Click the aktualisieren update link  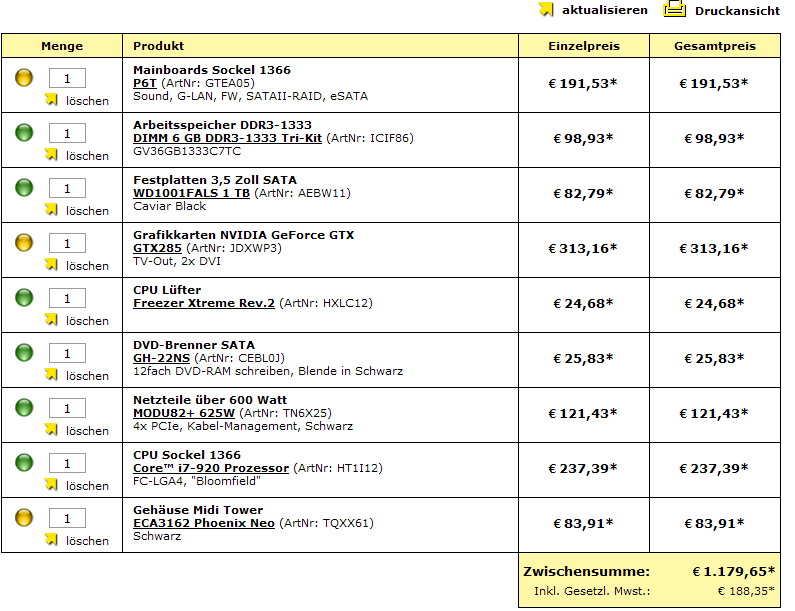click(604, 10)
